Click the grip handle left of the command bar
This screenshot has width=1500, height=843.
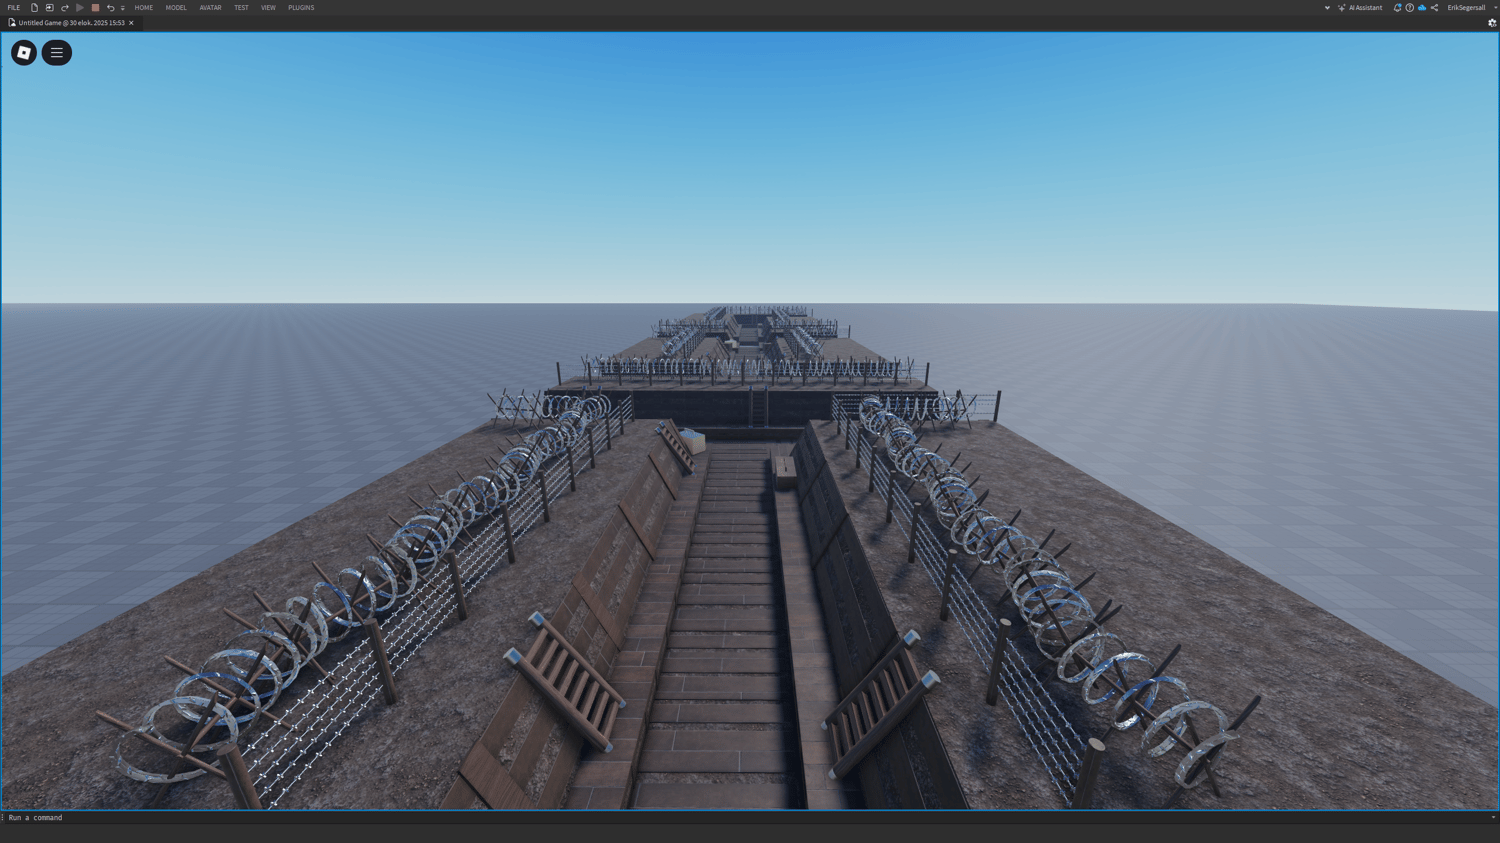coord(3,818)
